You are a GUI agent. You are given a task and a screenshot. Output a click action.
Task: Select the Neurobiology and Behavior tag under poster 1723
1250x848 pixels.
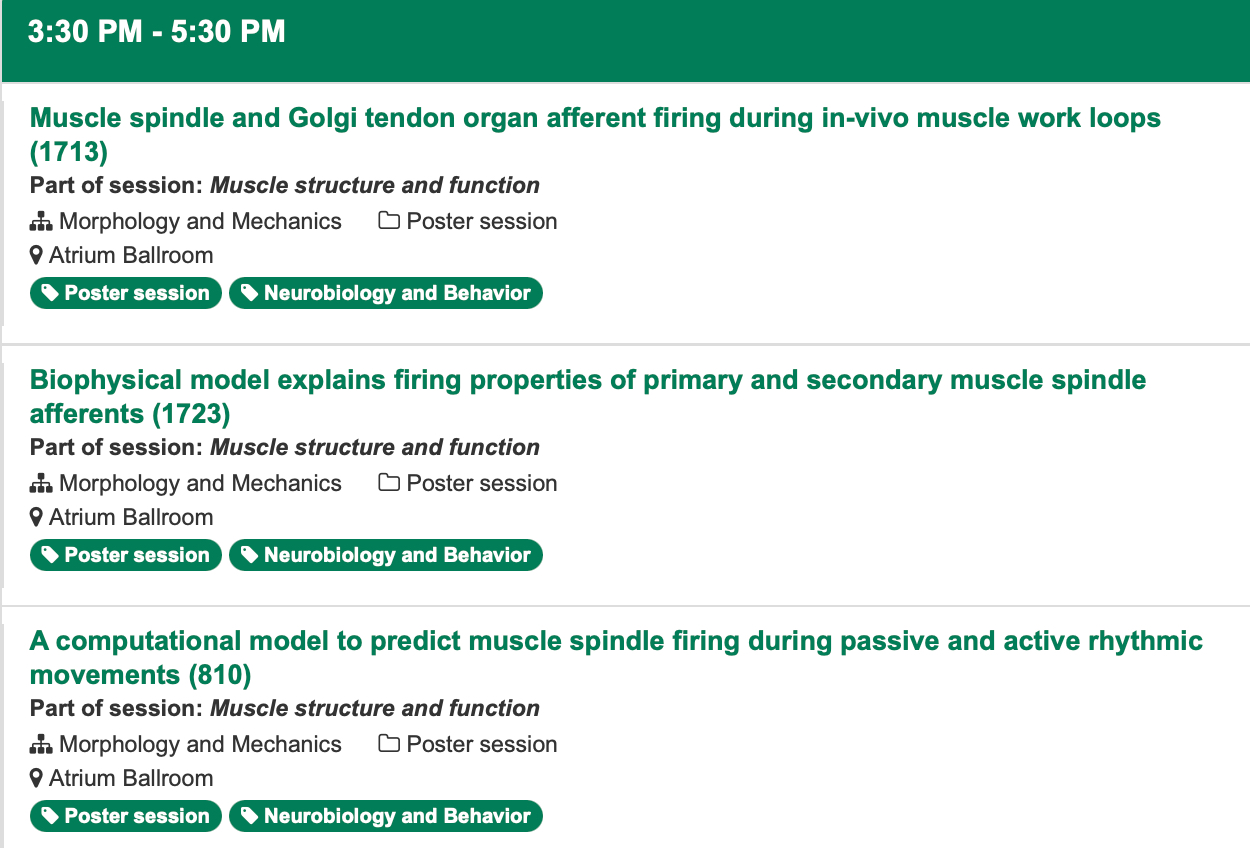[x=386, y=555]
